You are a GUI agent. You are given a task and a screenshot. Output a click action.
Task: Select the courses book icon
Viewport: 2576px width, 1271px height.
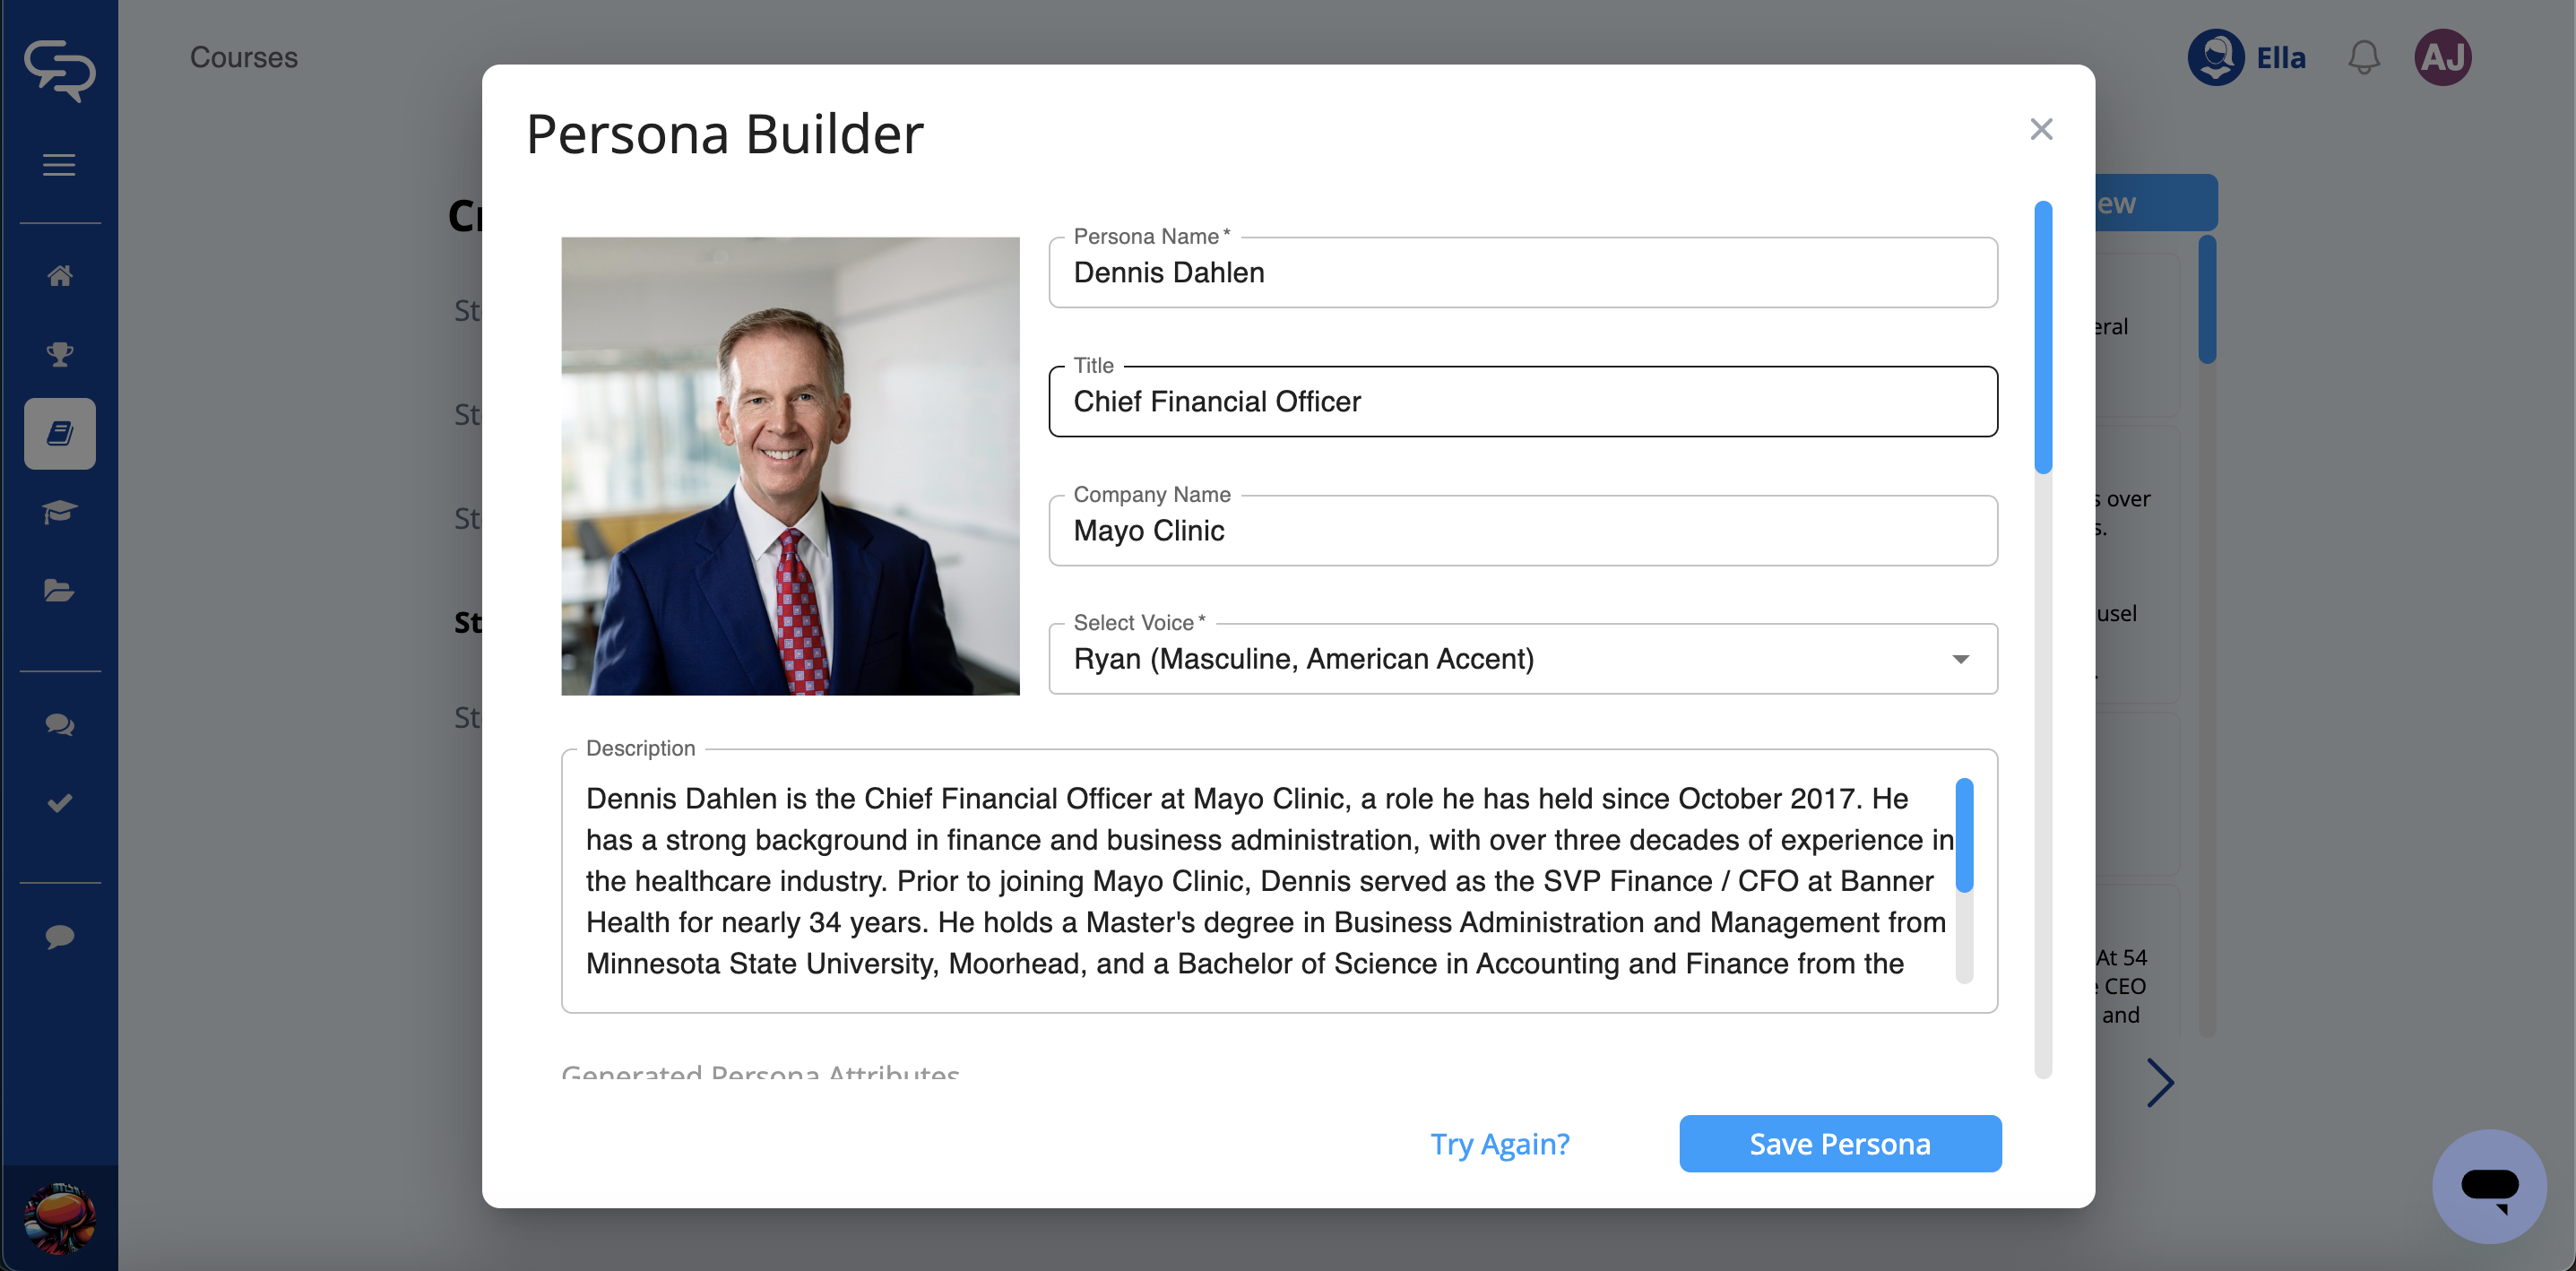(60, 433)
